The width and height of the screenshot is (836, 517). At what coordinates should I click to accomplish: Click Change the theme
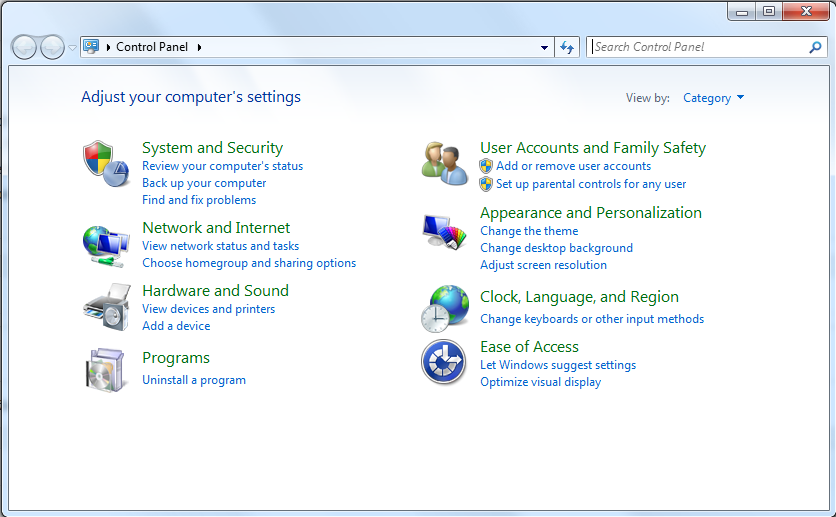pos(529,231)
